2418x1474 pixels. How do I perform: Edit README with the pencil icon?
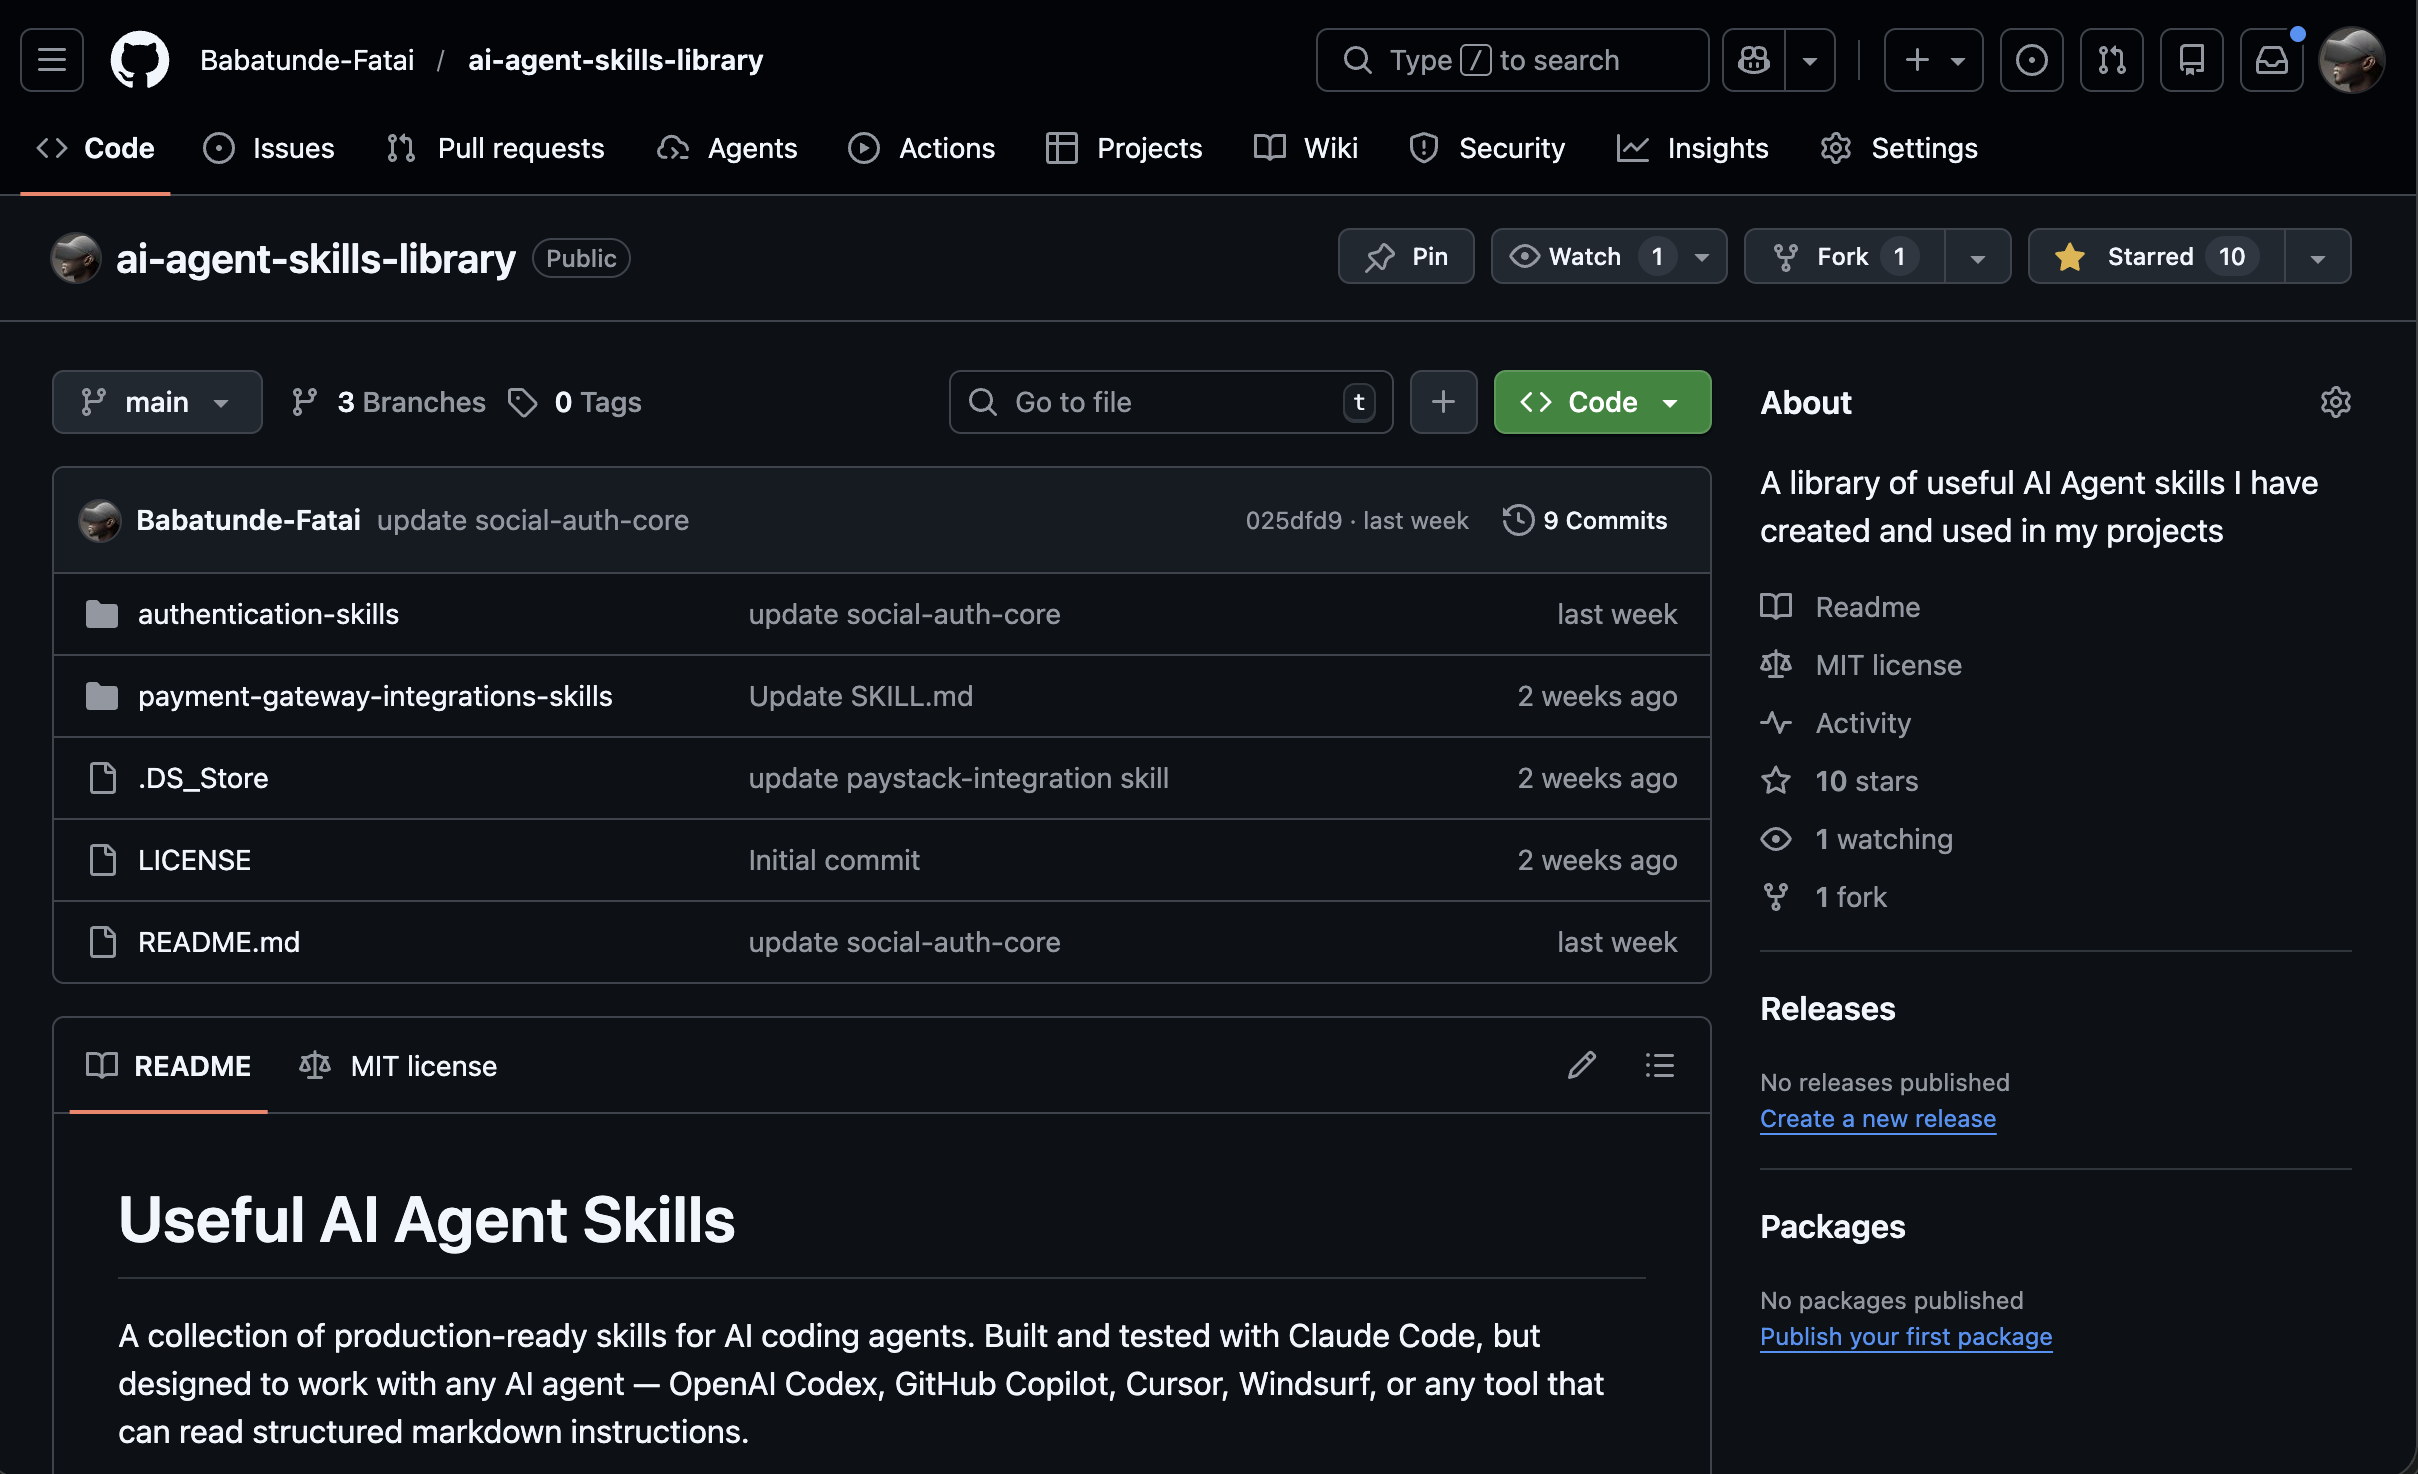pyautogui.click(x=1581, y=1066)
